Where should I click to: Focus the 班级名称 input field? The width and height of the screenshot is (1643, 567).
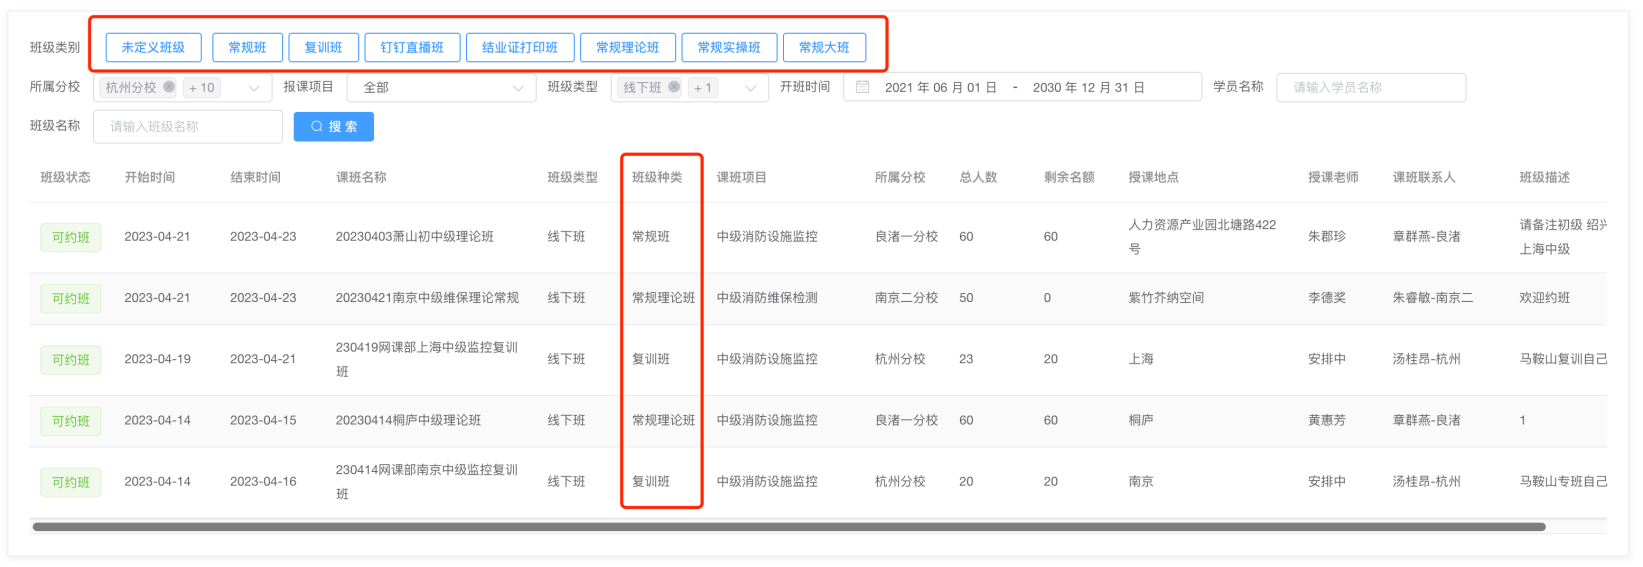pos(188,127)
